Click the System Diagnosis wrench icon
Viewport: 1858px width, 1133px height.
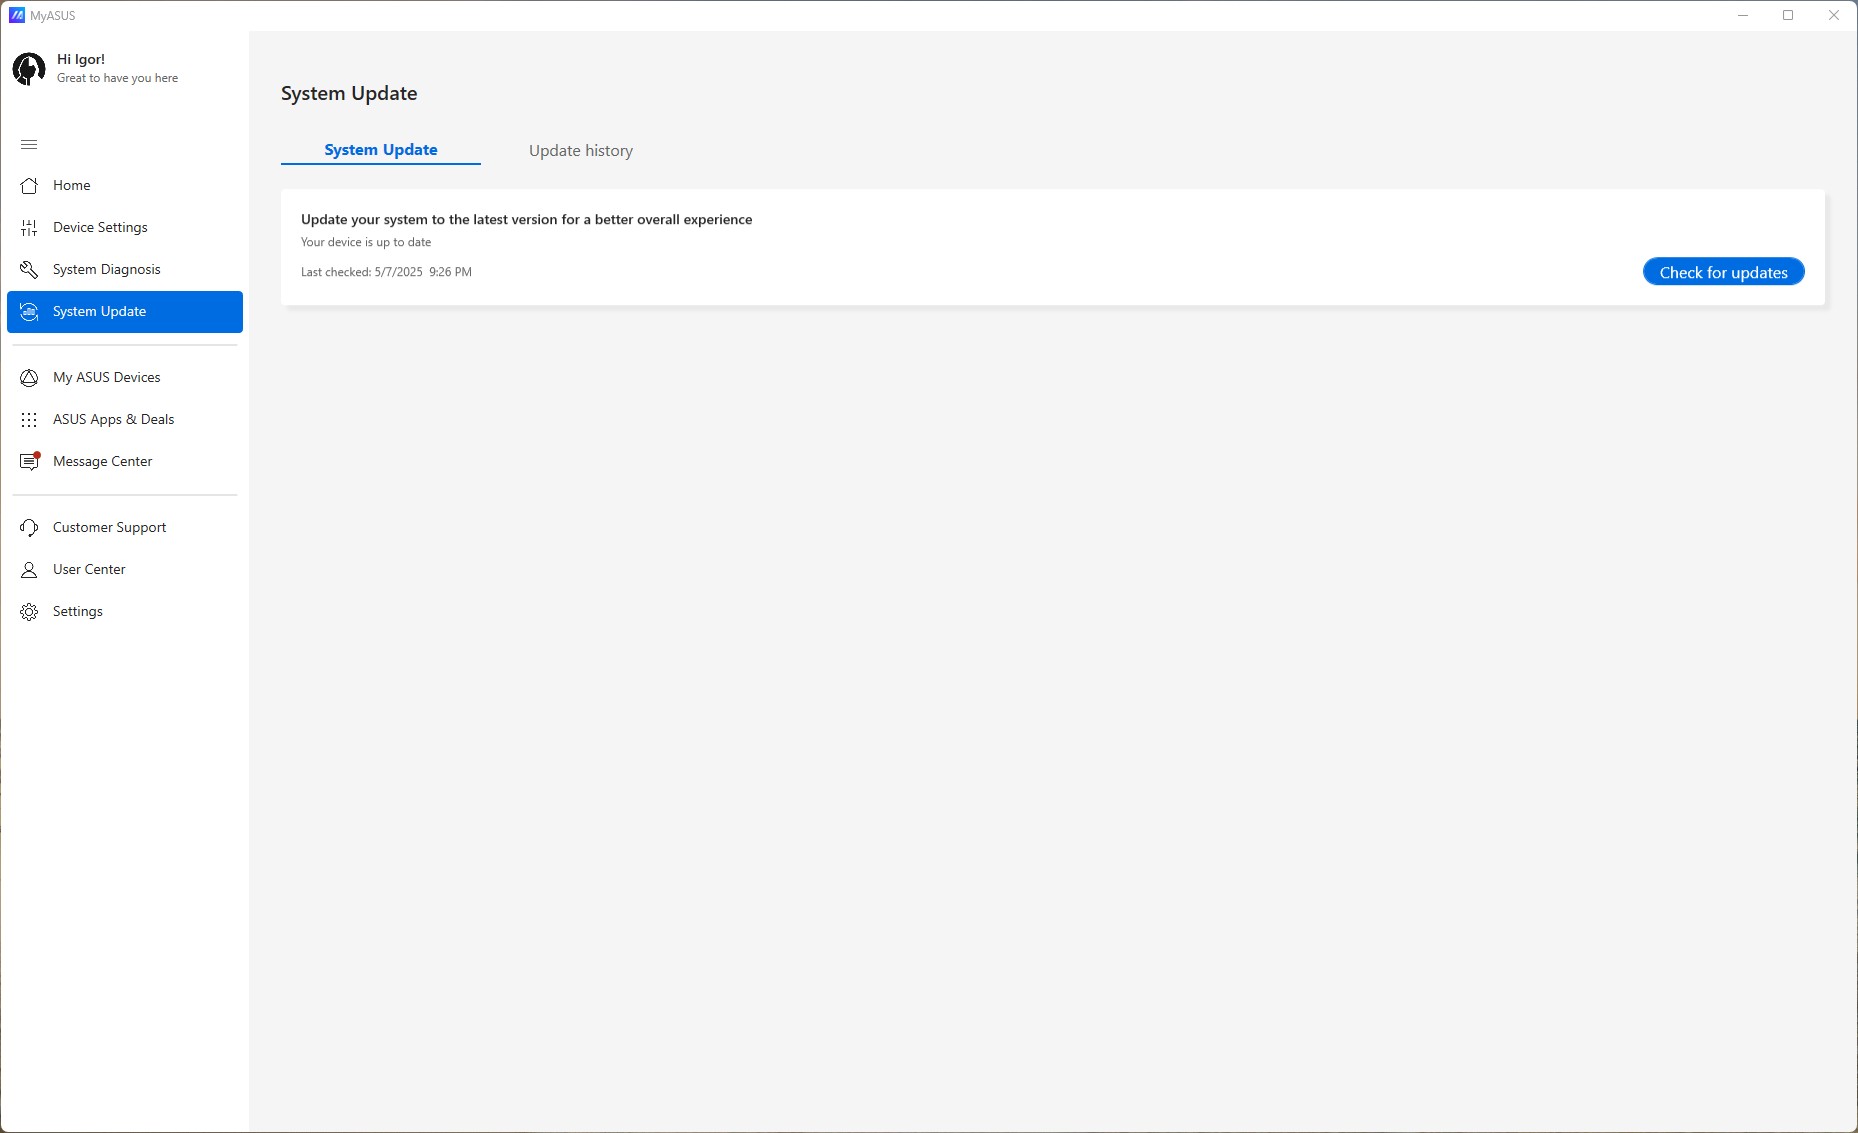29,270
